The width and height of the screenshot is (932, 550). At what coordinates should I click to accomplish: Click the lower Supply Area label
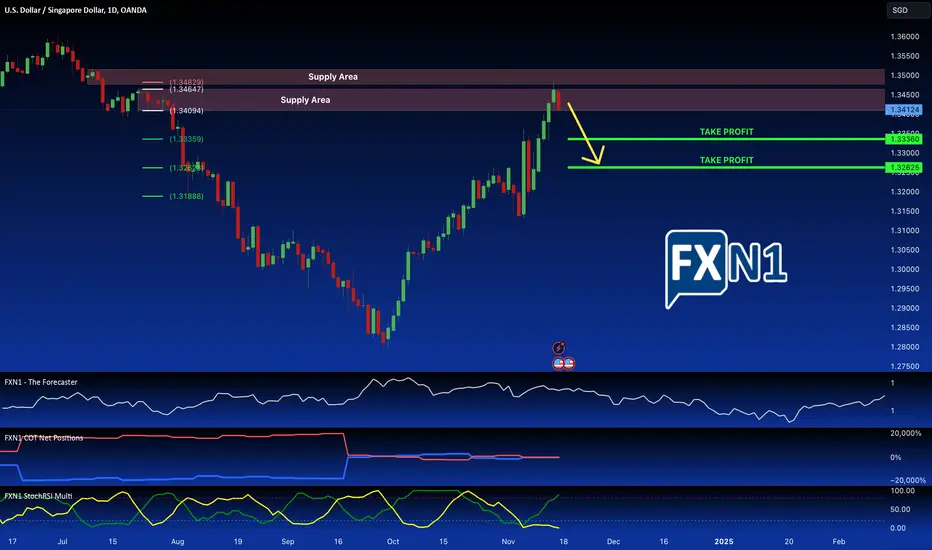click(x=305, y=100)
